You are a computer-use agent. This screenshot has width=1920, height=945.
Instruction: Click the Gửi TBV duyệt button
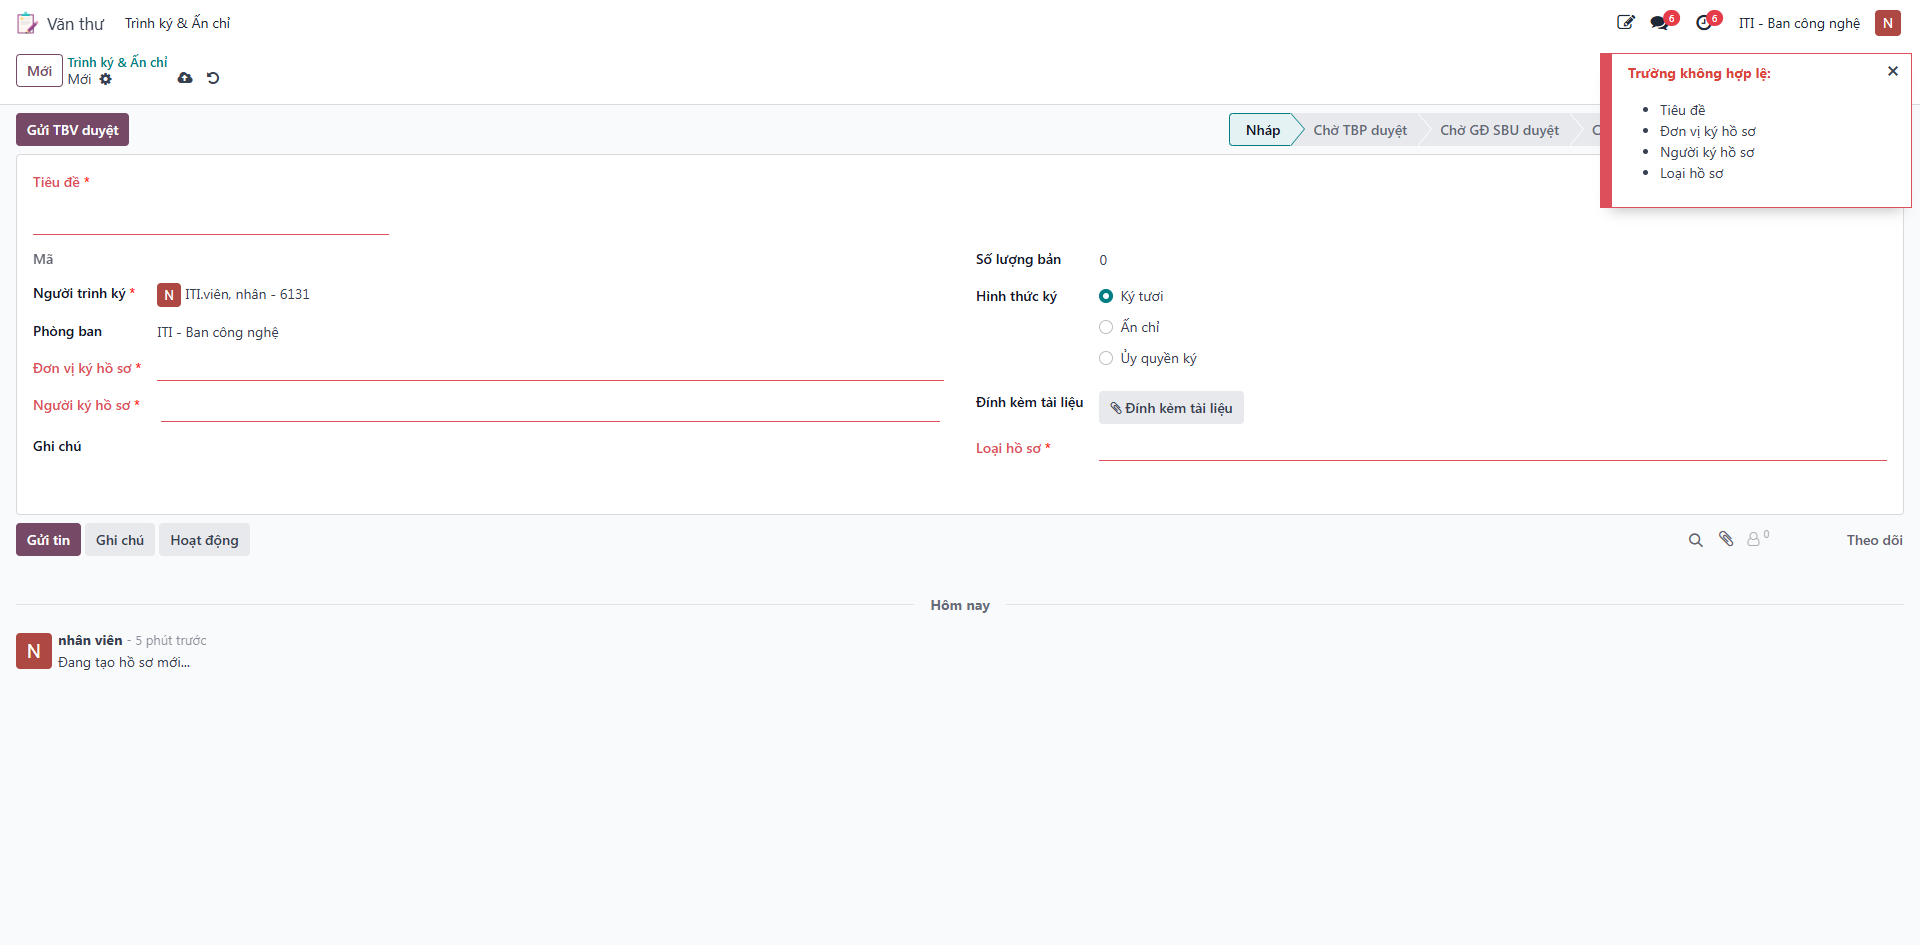point(72,130)
